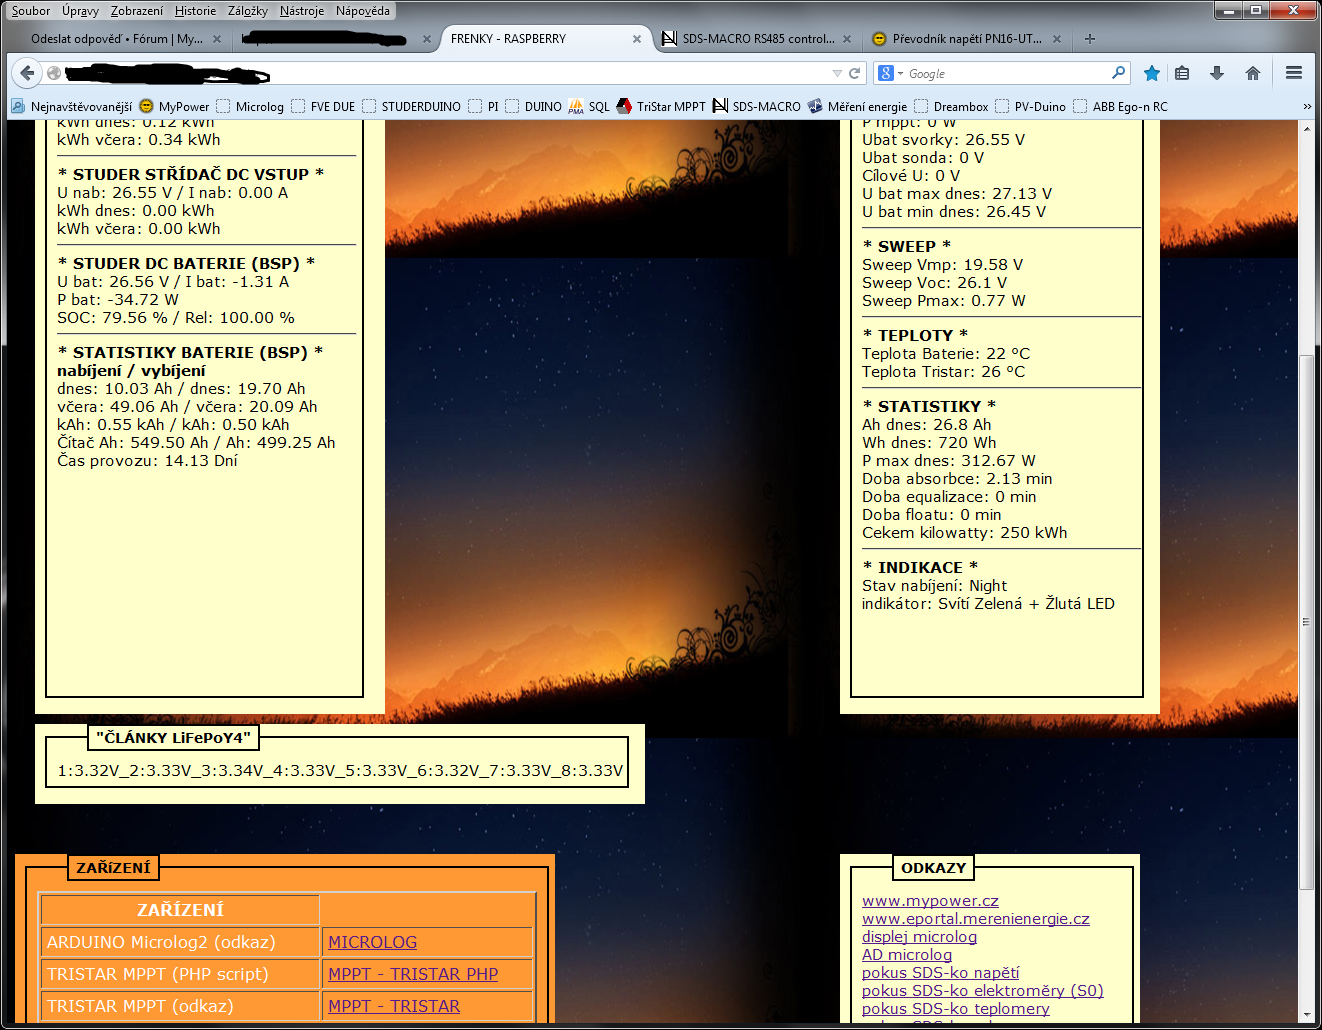Click the scrollbar up arrow
This screenshot has width=1322, height=1030.
[x=1306, y=128]
